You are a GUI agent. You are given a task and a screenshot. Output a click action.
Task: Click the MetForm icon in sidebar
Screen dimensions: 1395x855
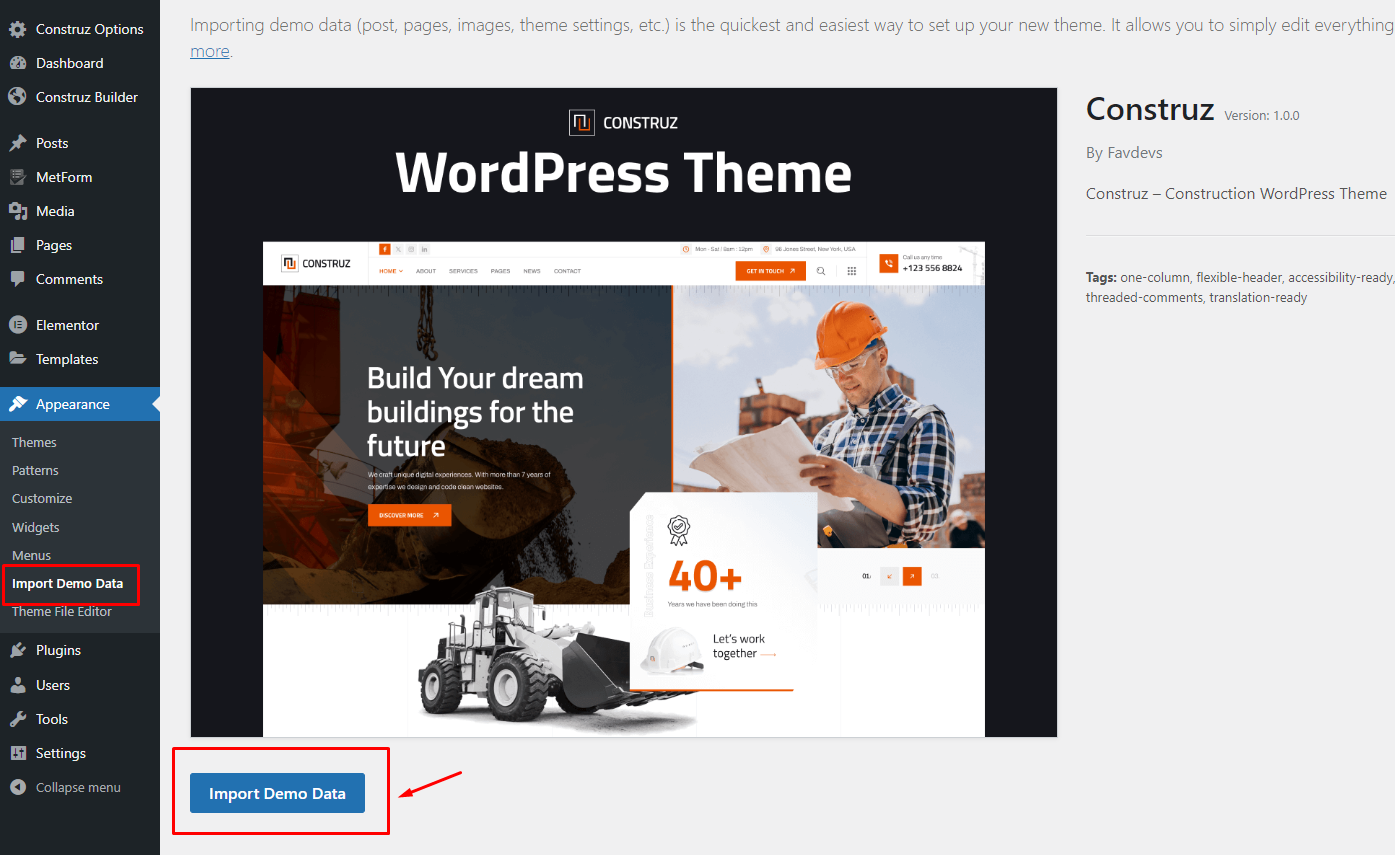tap(17, 177)
